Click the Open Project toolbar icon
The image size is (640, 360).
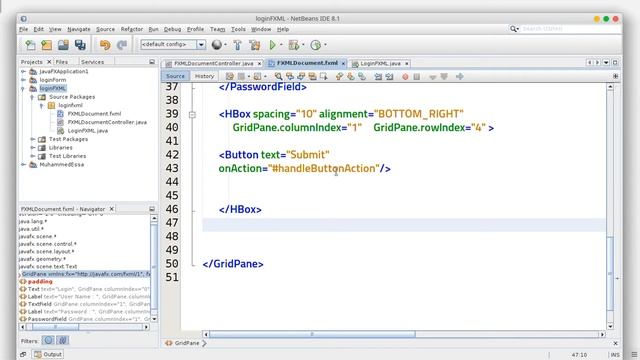(63, 45)
